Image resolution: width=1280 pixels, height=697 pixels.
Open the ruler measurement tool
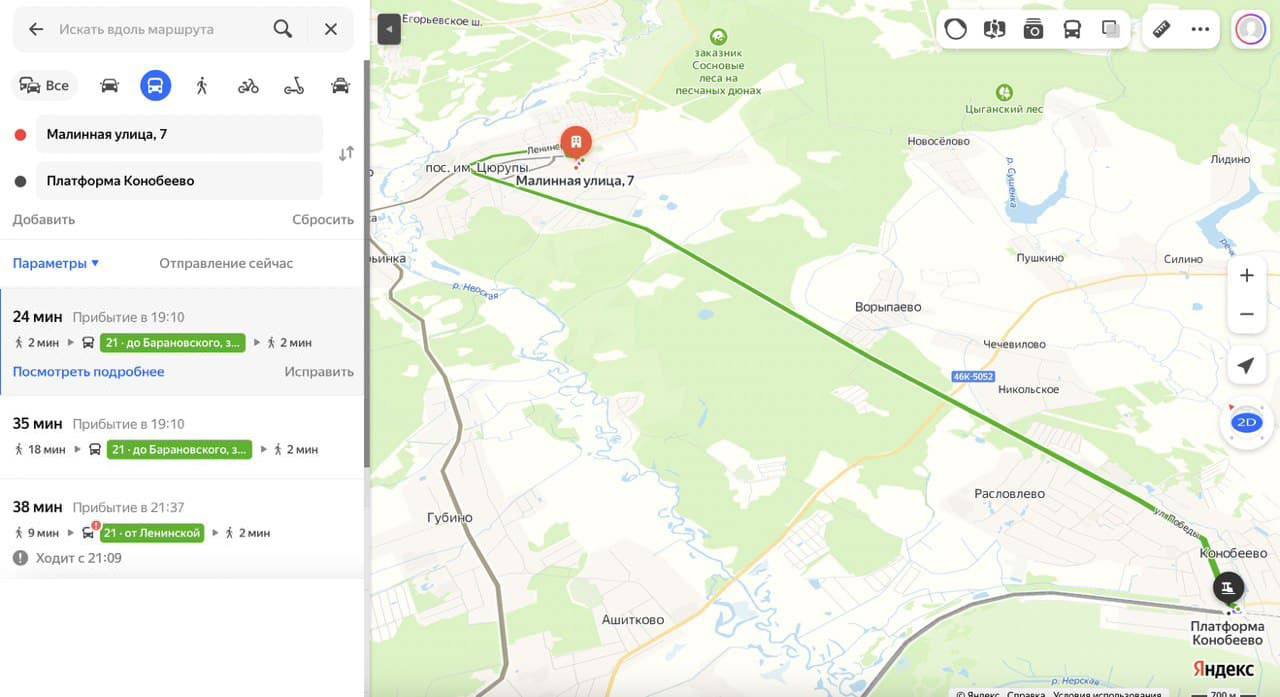coord(1161,29)
